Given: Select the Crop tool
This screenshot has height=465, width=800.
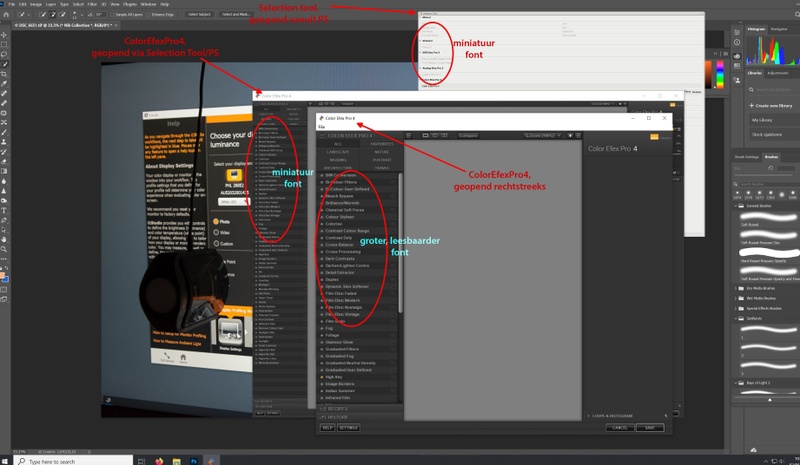Looking at the screenshot, I should (x=4, y=74).
